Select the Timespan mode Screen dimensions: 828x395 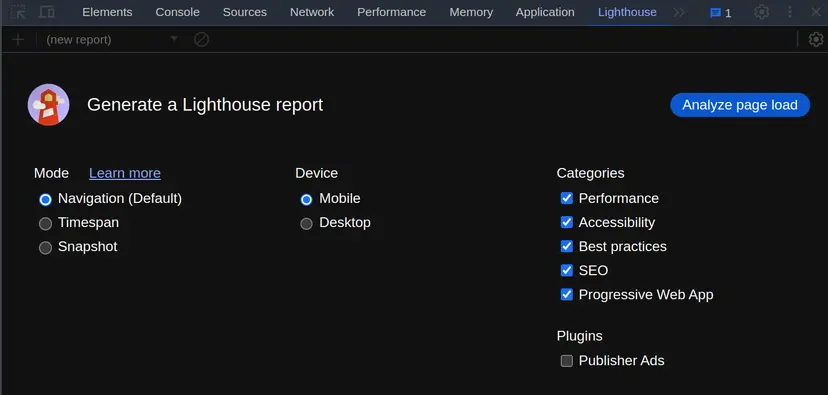pyautogui.click(x=45, y=223)
